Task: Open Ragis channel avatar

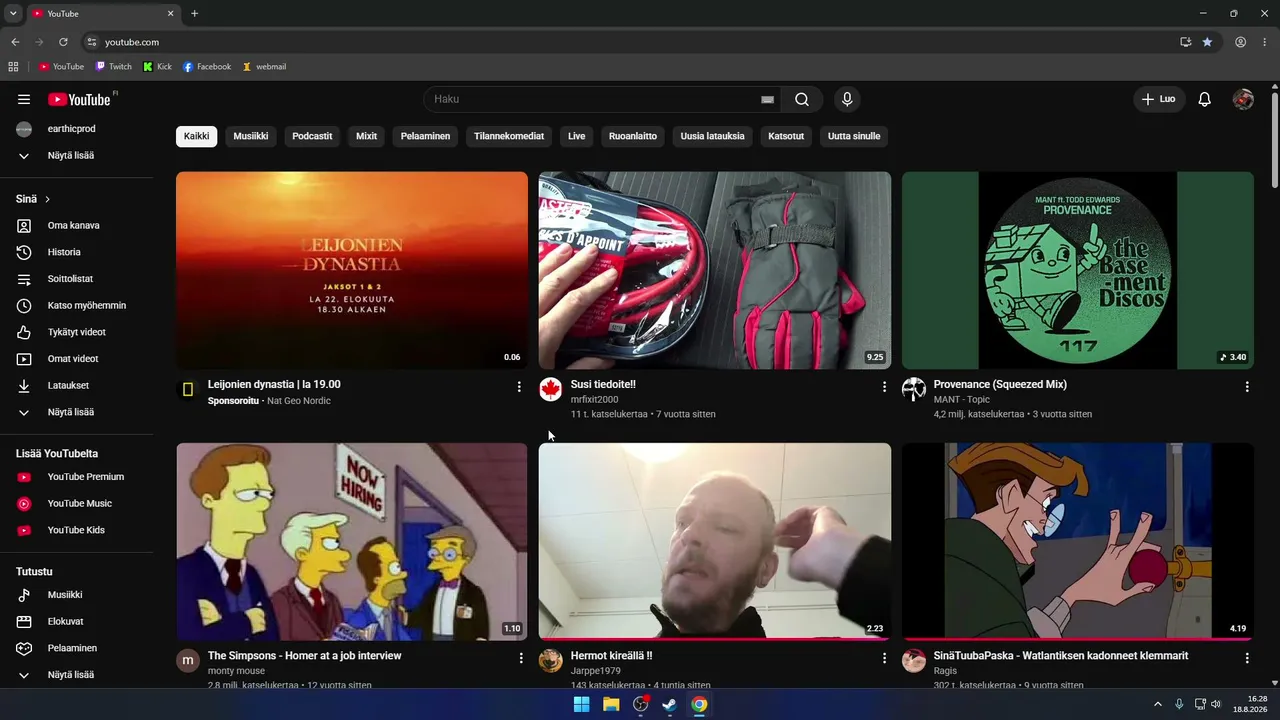Action: tap(914, 660)
